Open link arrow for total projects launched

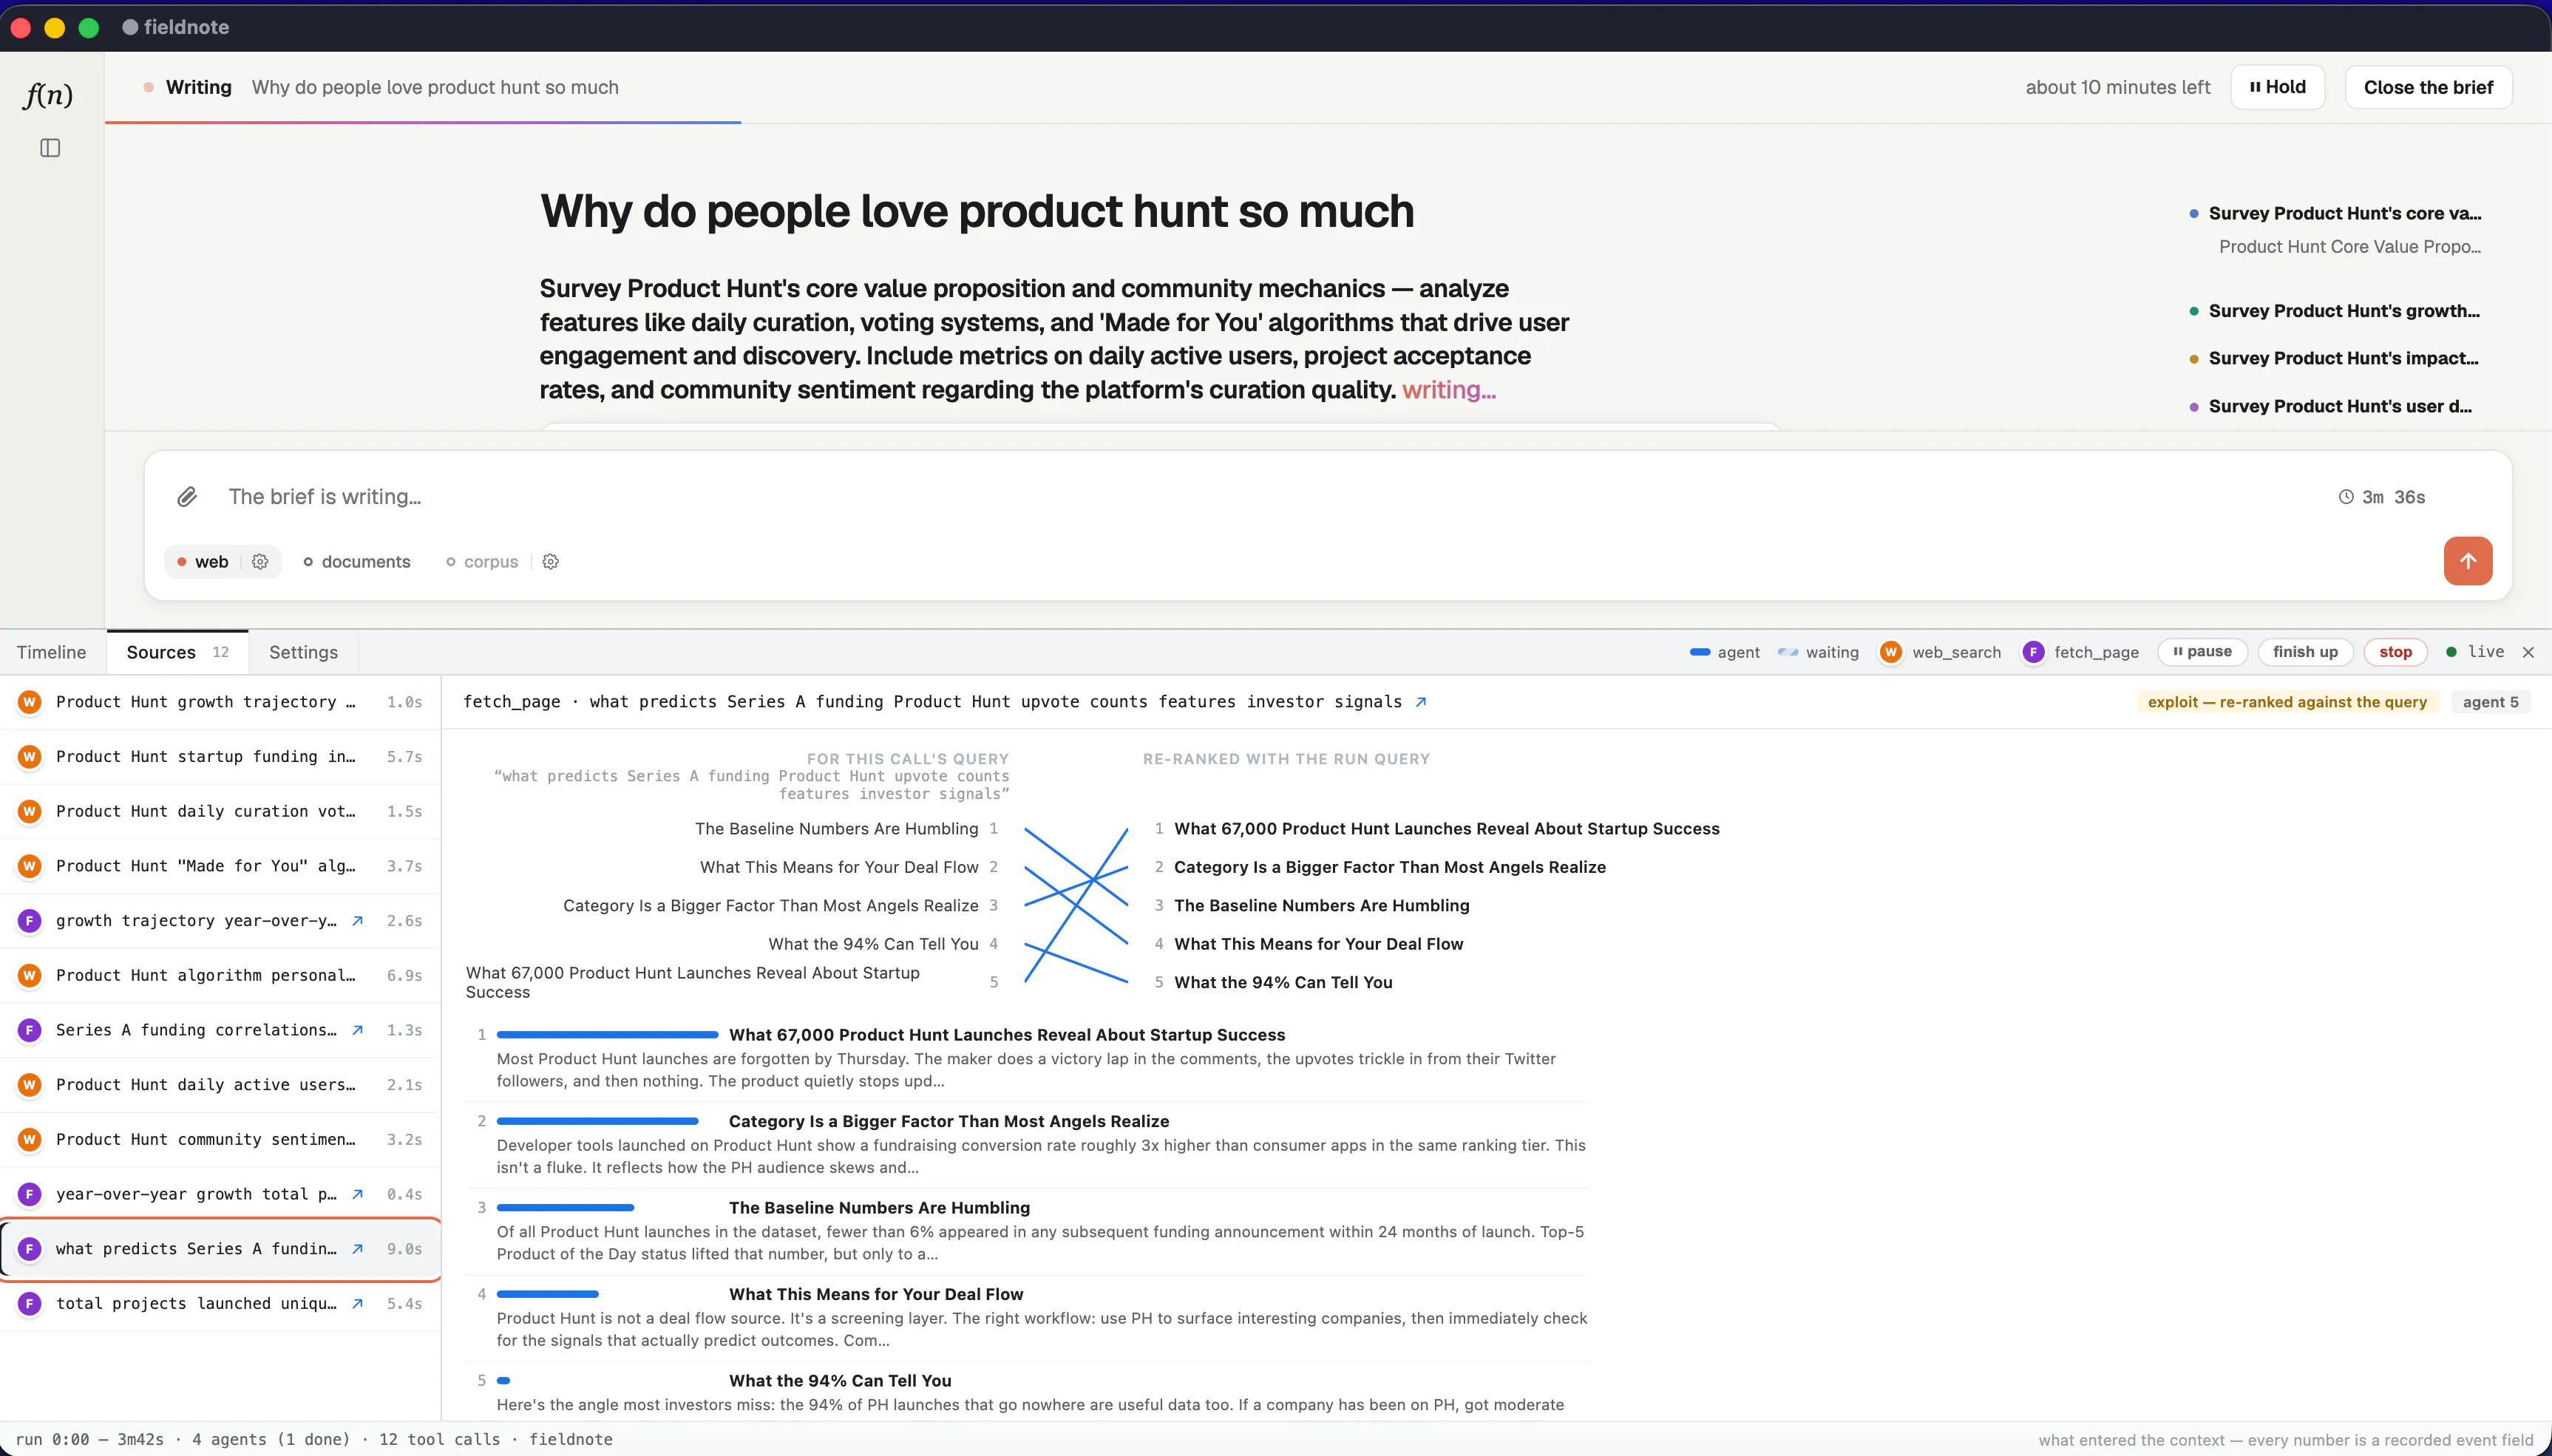point(357,1304)
